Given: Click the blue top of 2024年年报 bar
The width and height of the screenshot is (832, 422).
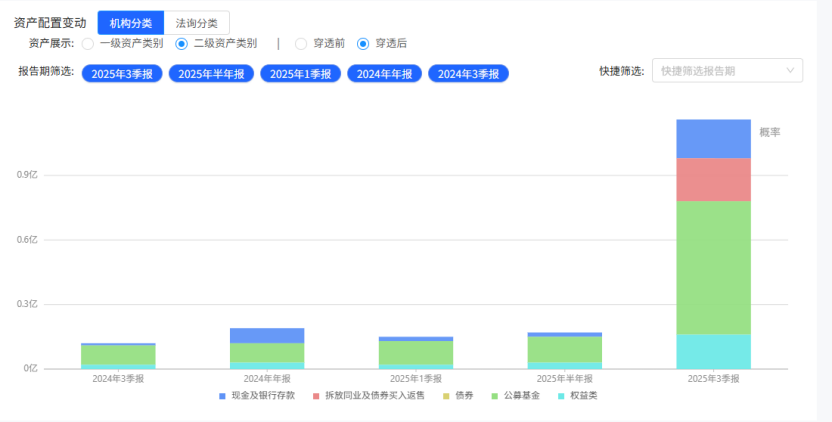Looking at the screenshot, I should (x=267, y=335).
